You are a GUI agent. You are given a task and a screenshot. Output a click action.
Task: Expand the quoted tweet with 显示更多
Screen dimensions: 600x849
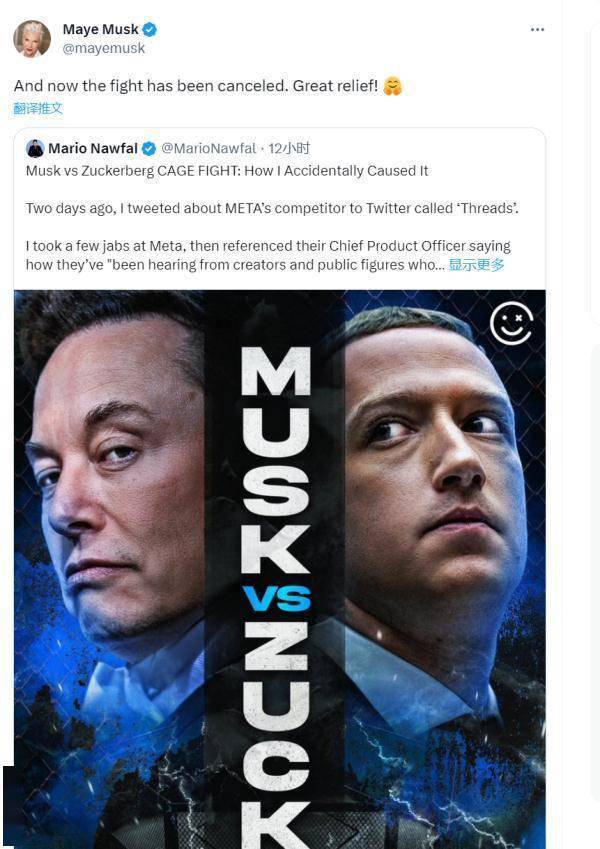point(477,265)
